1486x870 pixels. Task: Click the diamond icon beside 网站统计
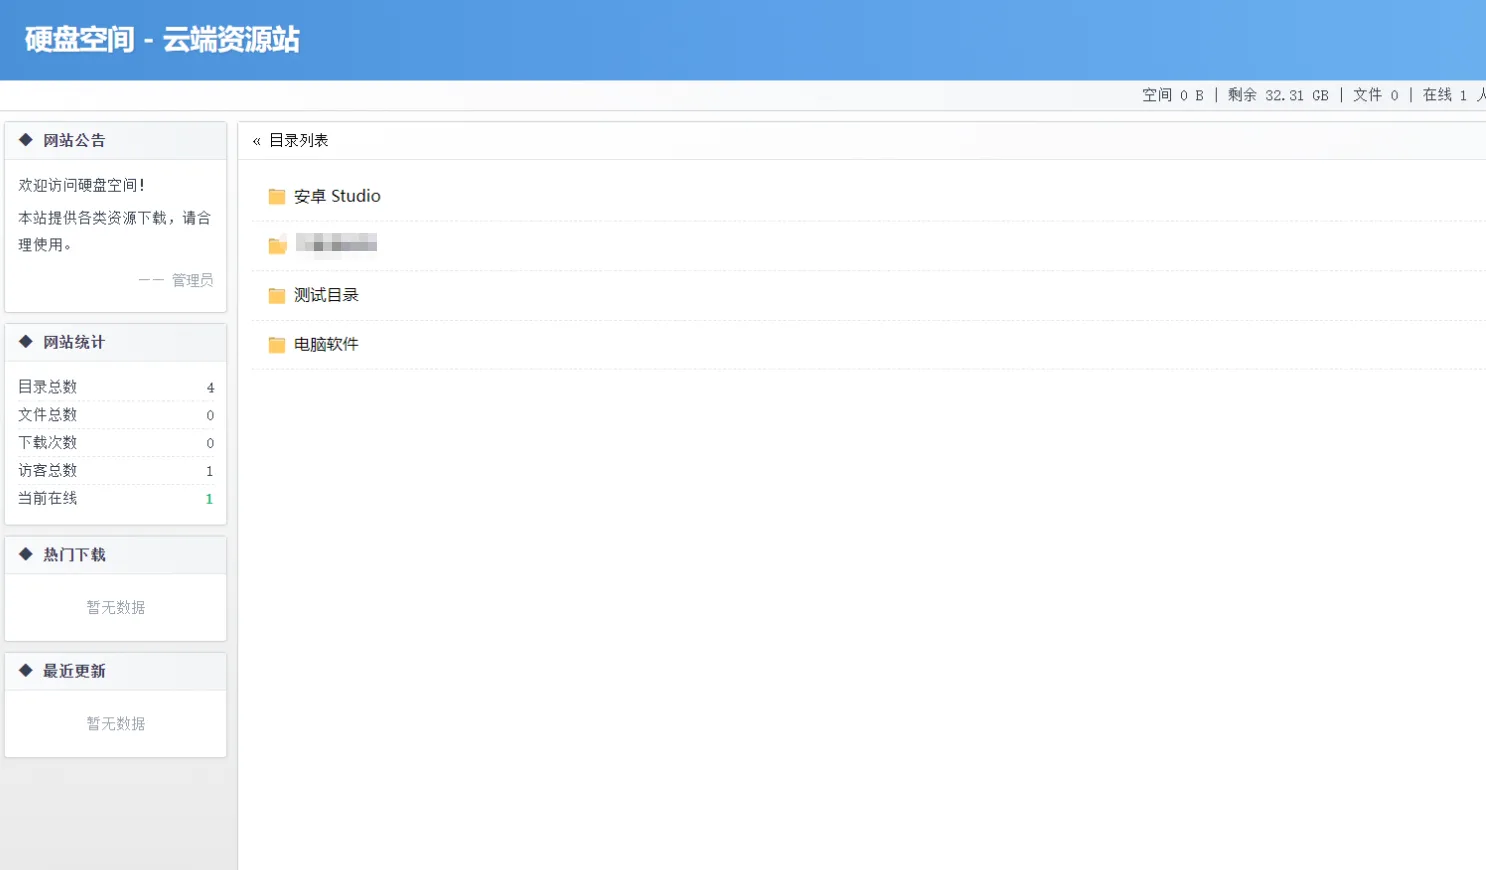(x=26, y=342)
